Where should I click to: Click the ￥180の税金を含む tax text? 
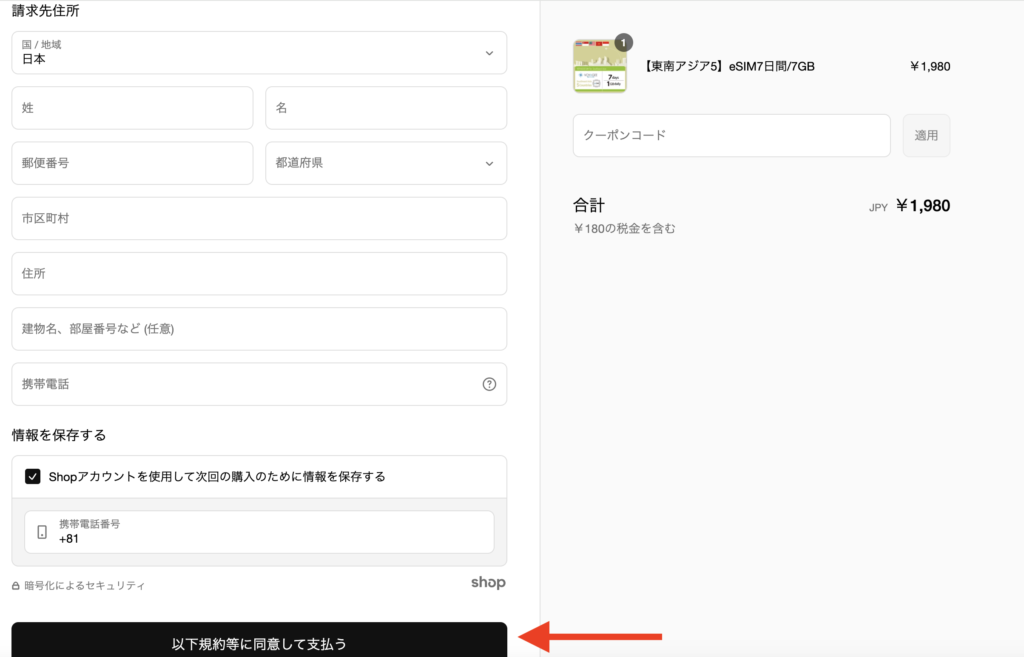pyautogui.click(x=624, y=229)
